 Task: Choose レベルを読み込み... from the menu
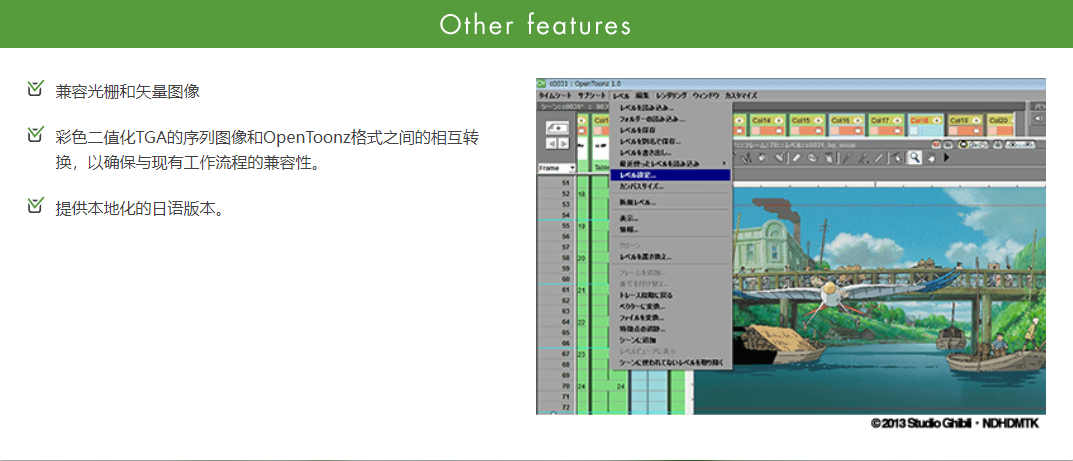671,108
